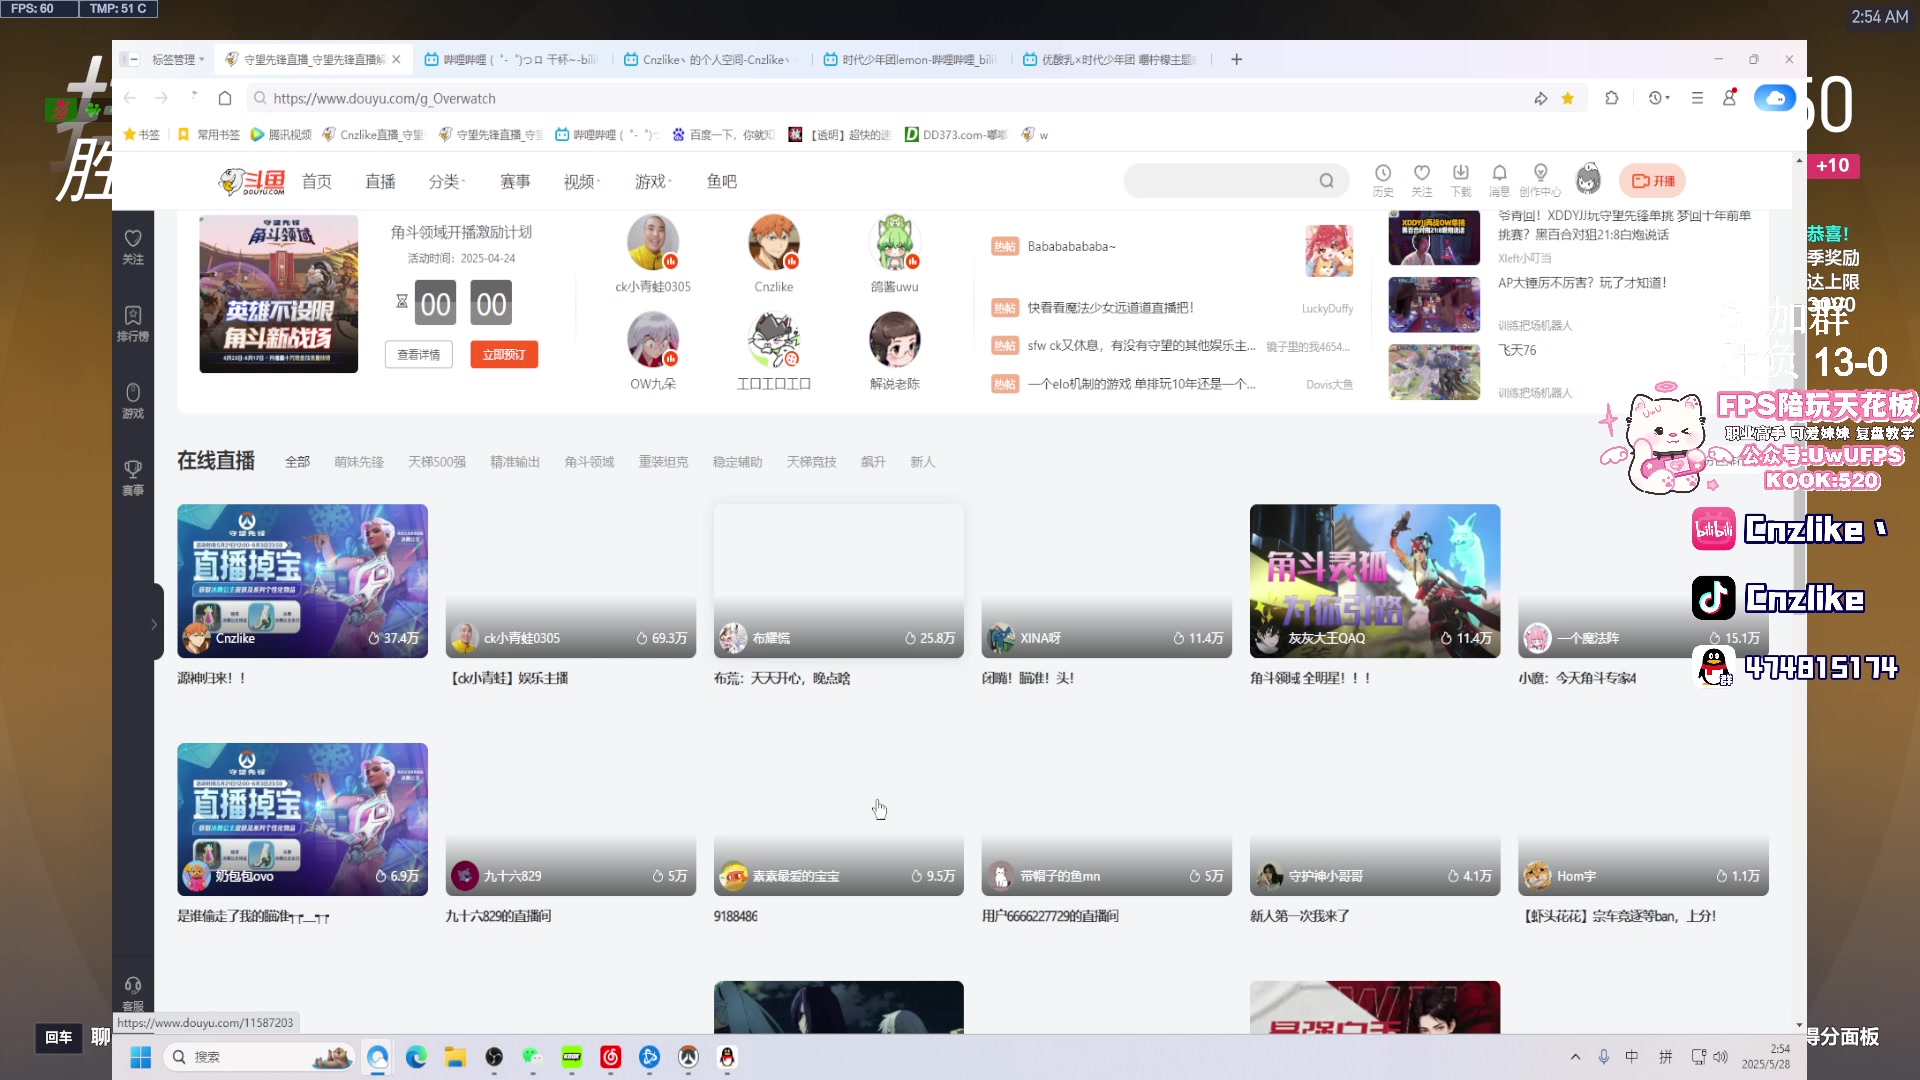Viewport: 1920px width, 1080px height.
Task: Click the browser share icon
Action: 1541,98
